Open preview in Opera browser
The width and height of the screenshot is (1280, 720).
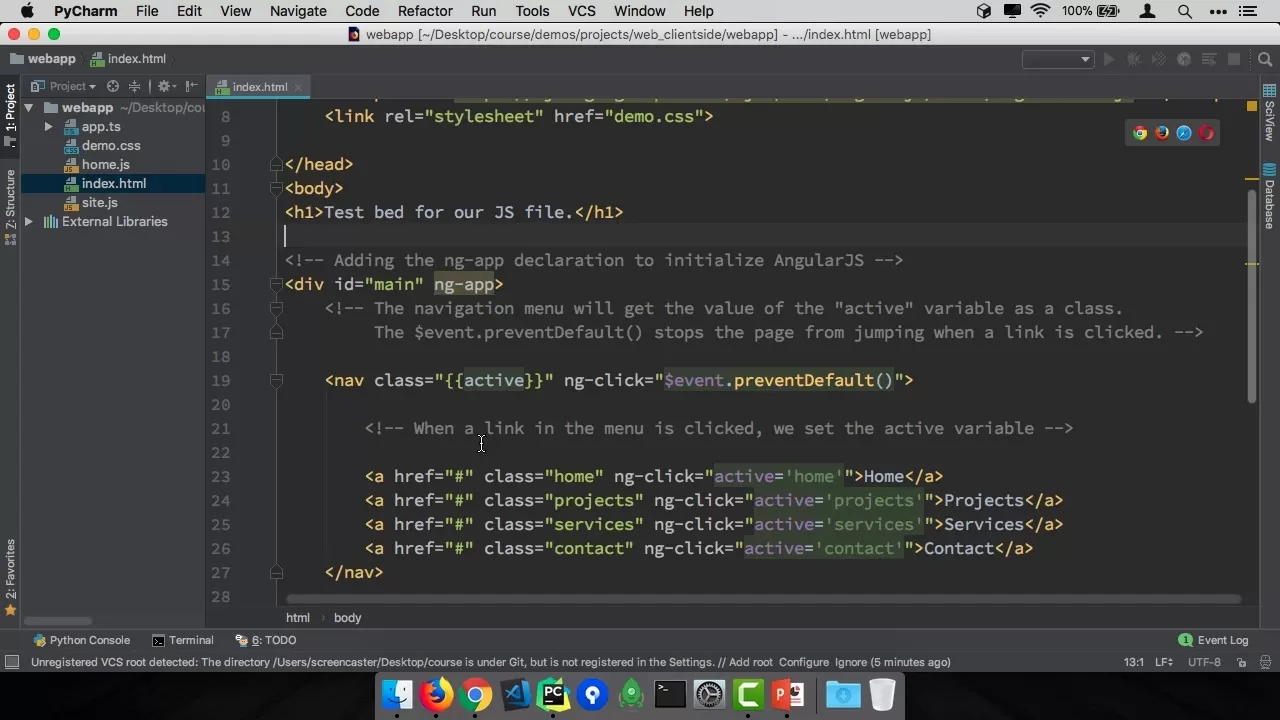1206,133
